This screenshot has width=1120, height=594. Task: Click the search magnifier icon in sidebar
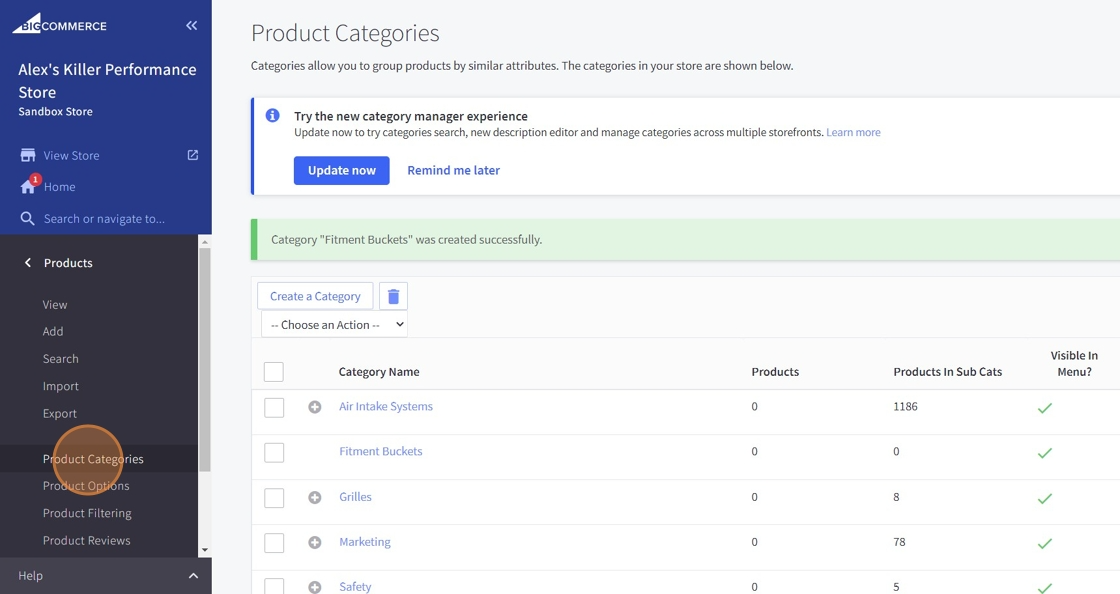[x=28, y=219]
